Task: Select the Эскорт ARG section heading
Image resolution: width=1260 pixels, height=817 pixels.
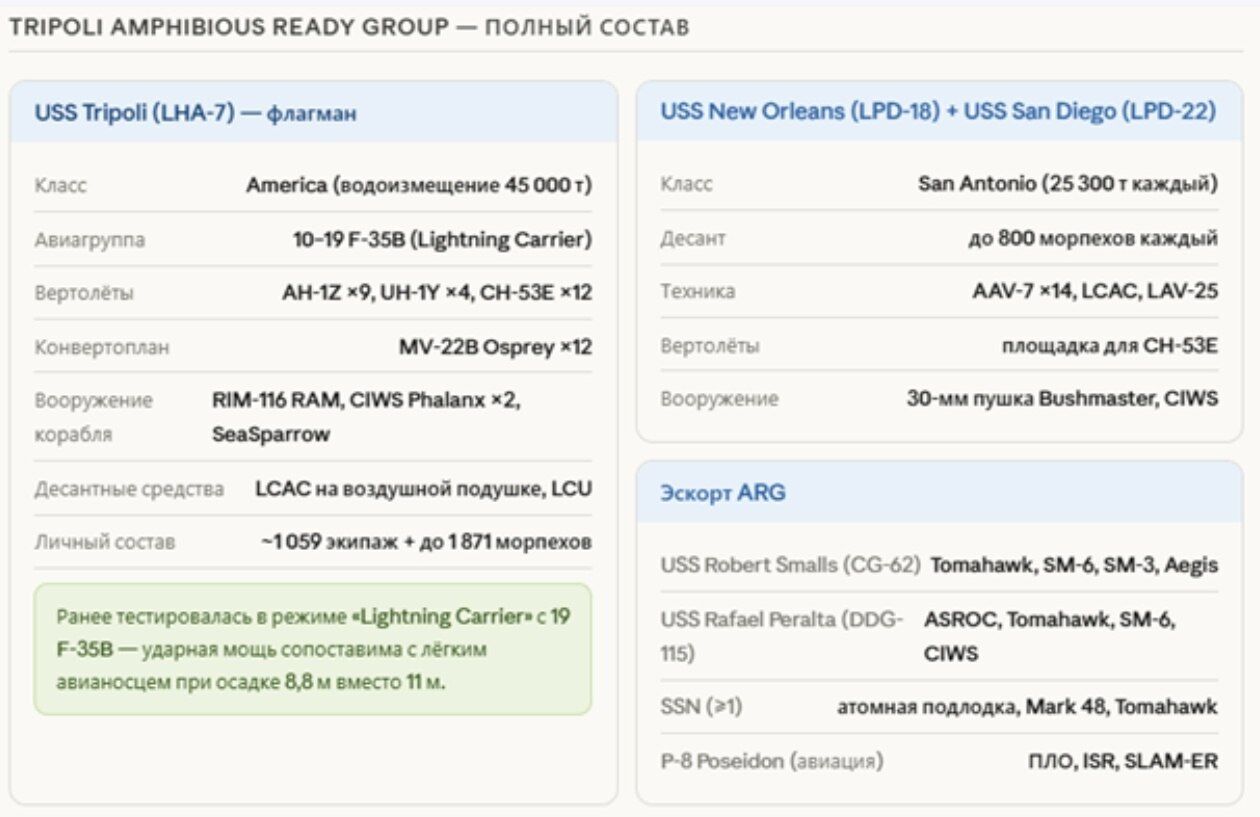Action: [723, 492]
